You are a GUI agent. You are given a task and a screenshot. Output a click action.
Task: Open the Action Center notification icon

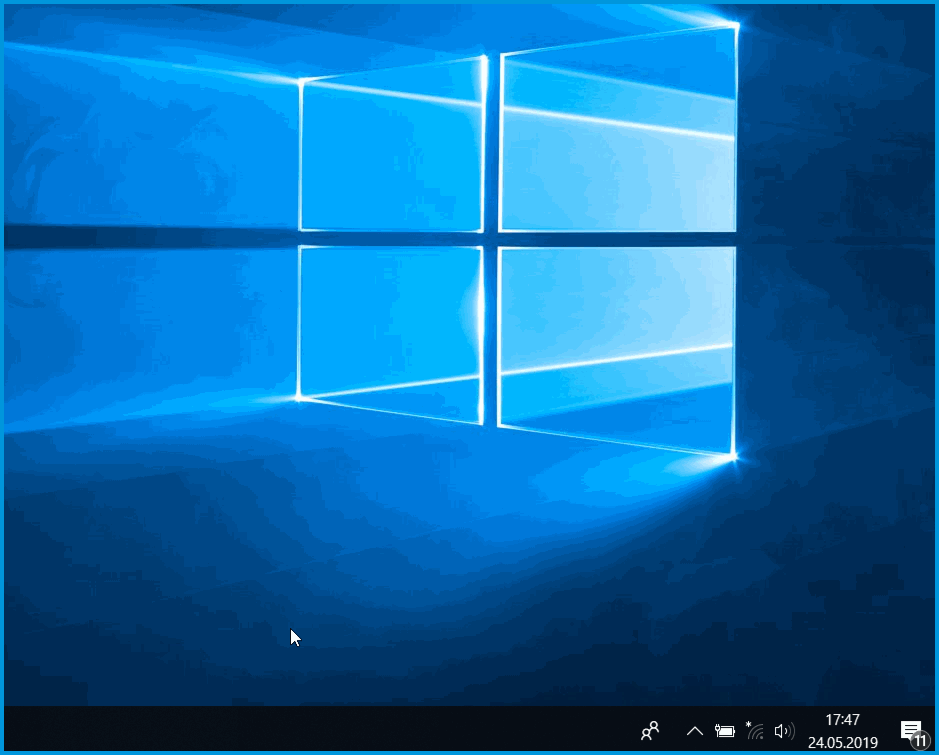pos(909,729)
